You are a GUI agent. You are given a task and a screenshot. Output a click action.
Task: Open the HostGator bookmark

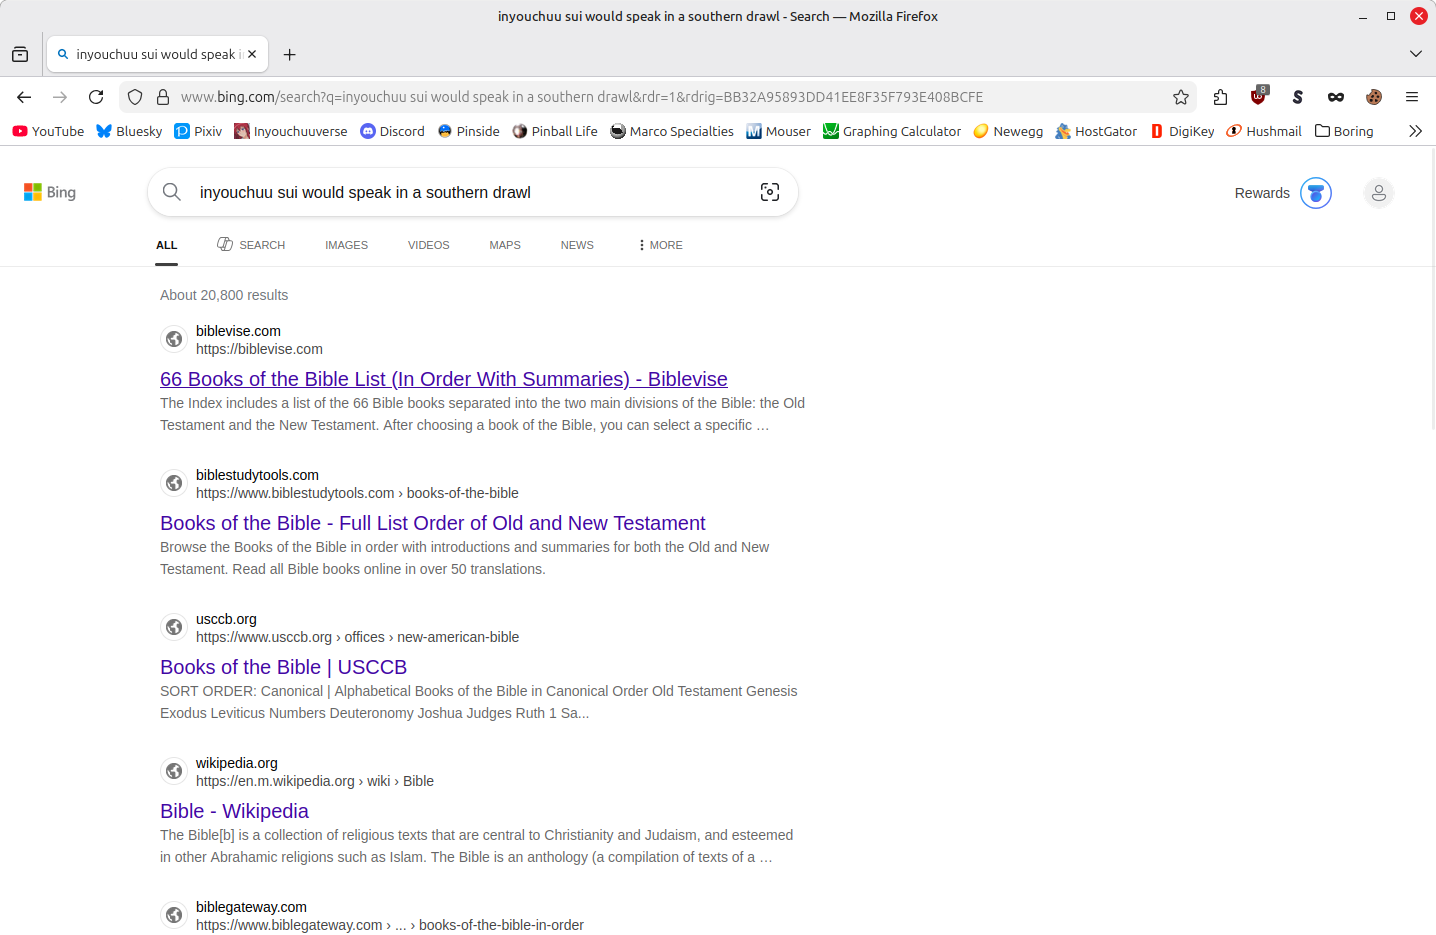click(x=1096, y=131)
